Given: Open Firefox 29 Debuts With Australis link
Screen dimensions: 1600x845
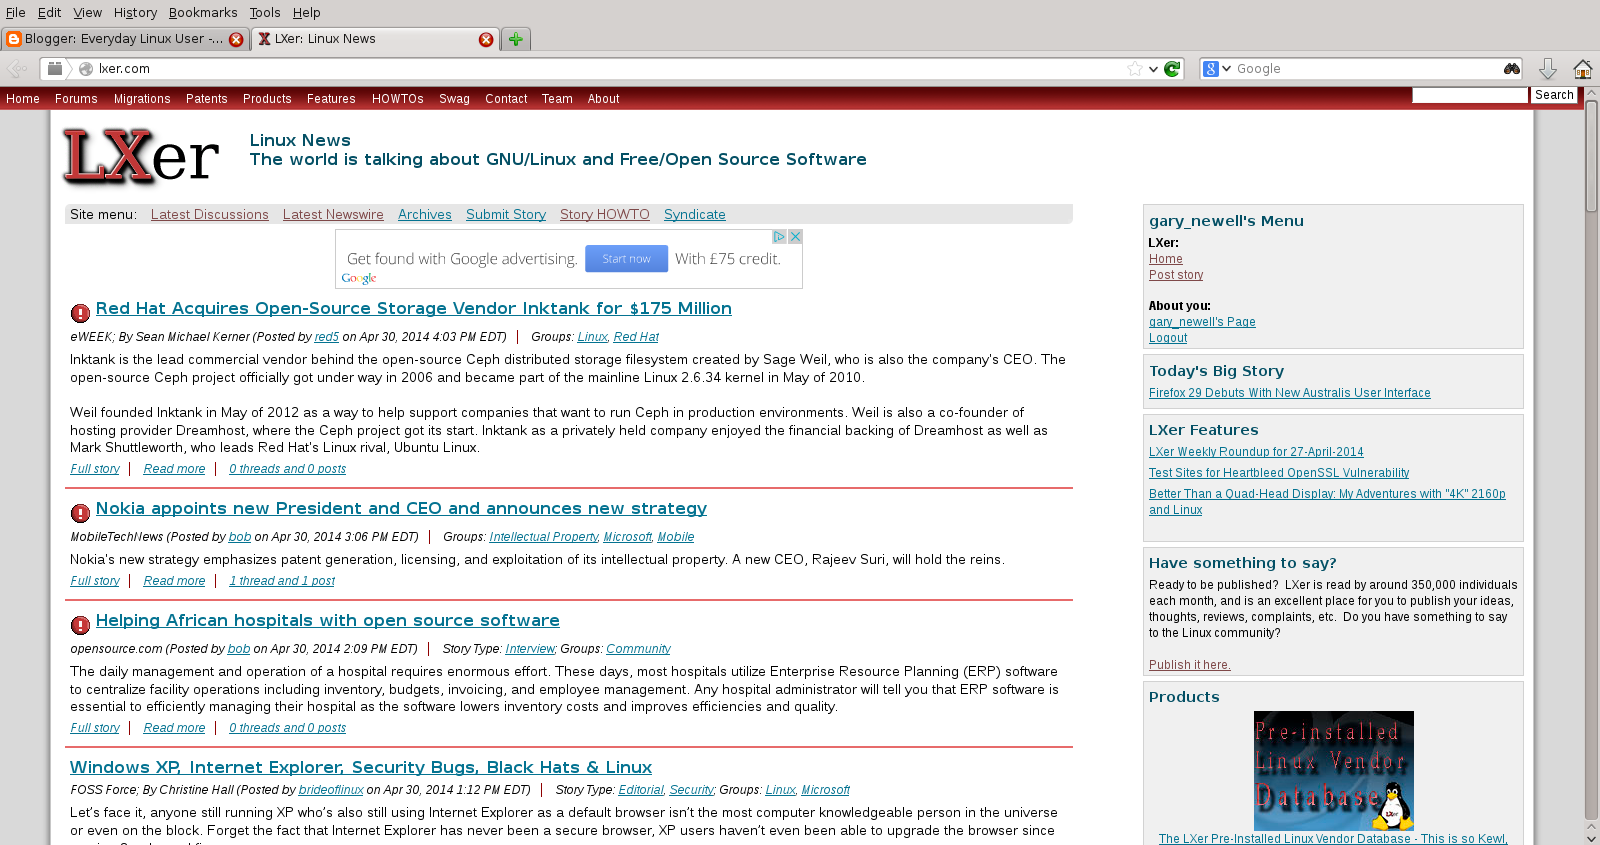Looking at the screenshot, I should 1290,393.
